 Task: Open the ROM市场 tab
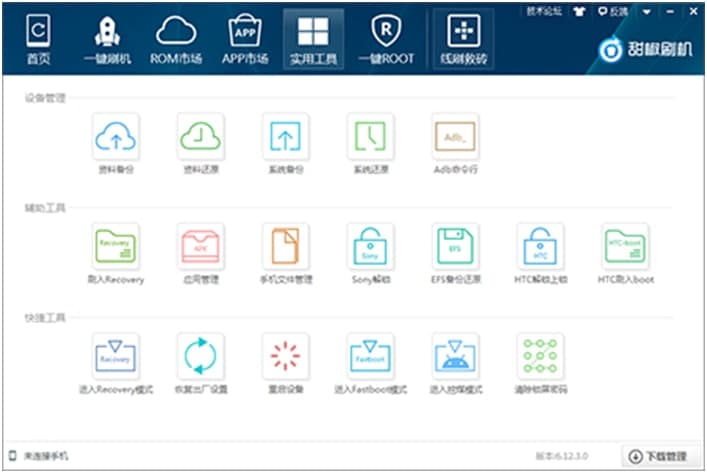coord(176,39)
